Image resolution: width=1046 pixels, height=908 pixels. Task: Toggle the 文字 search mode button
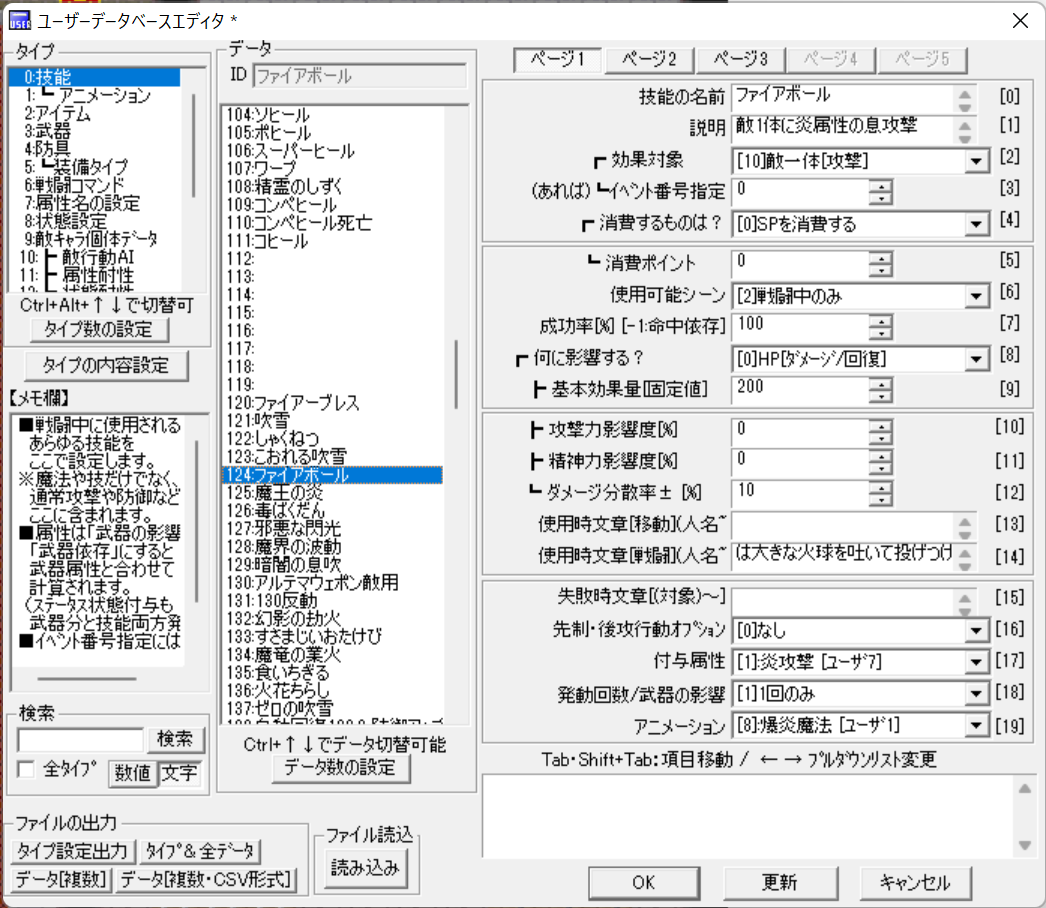click(179, 773)
